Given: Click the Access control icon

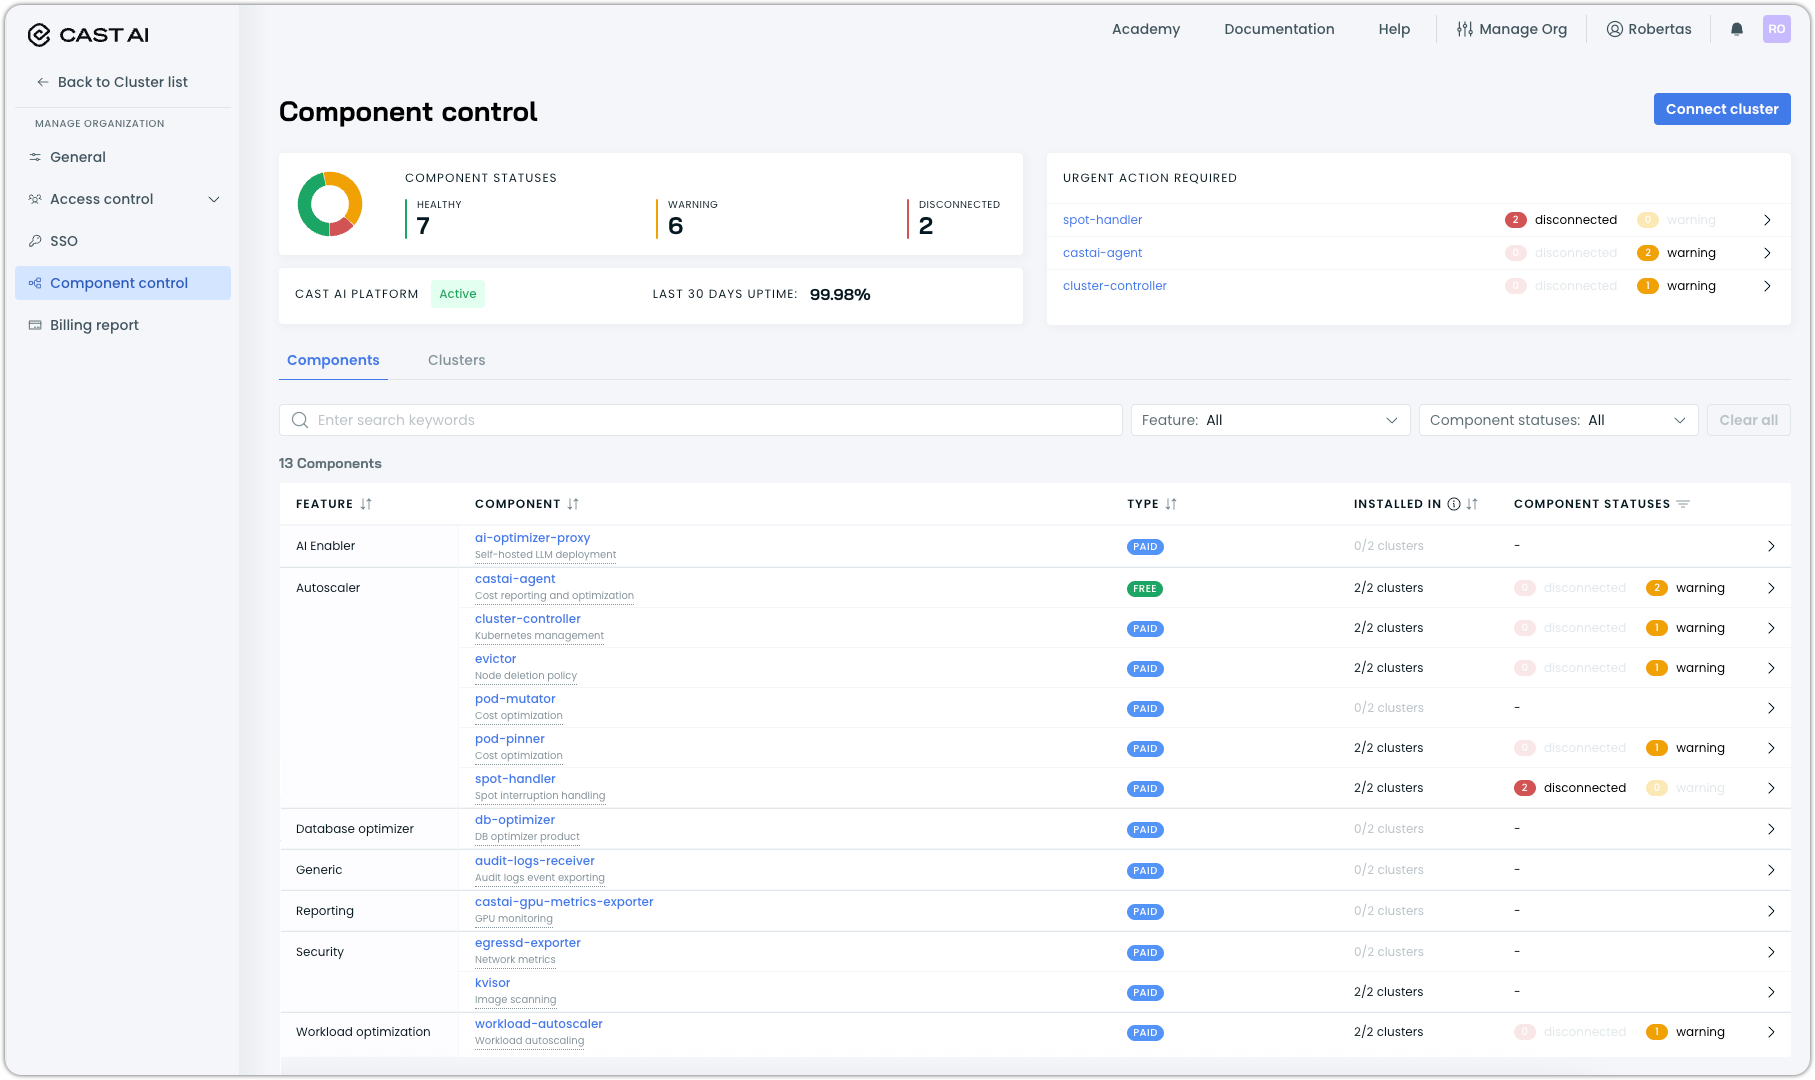Looking at the screenshot, I should (x=35, y=199).
